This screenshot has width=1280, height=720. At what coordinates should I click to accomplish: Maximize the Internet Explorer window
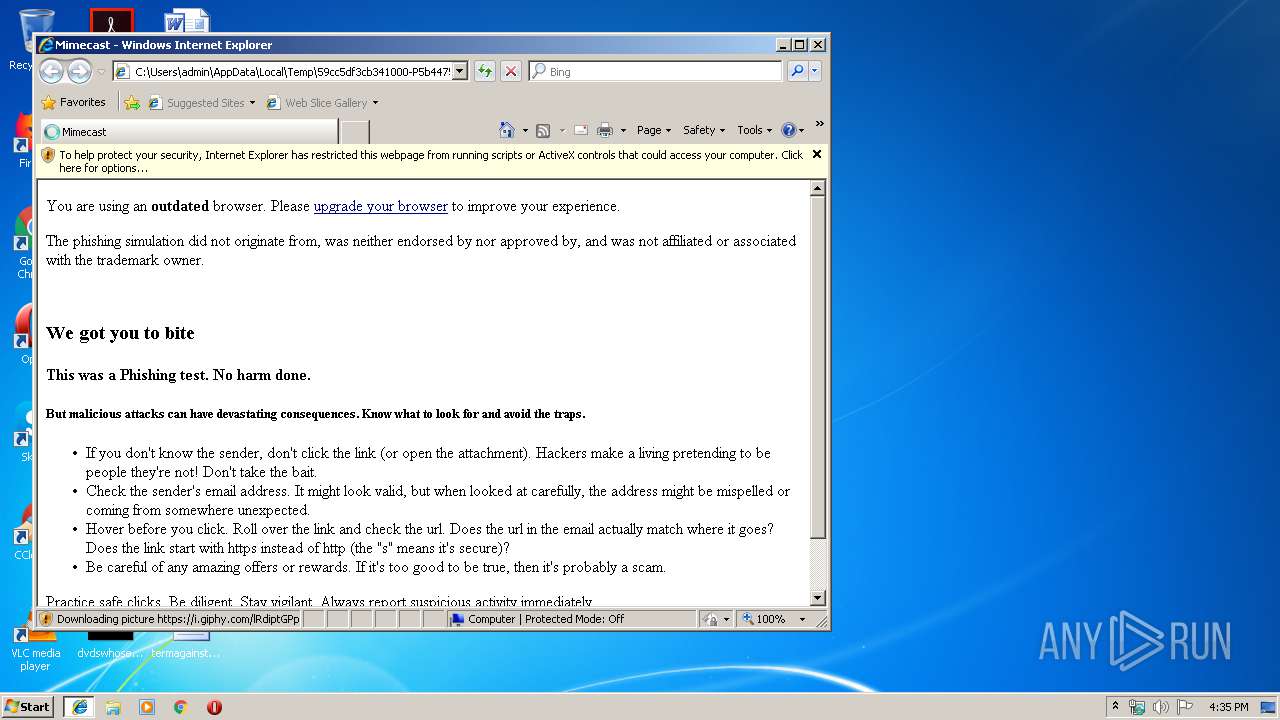799,45
